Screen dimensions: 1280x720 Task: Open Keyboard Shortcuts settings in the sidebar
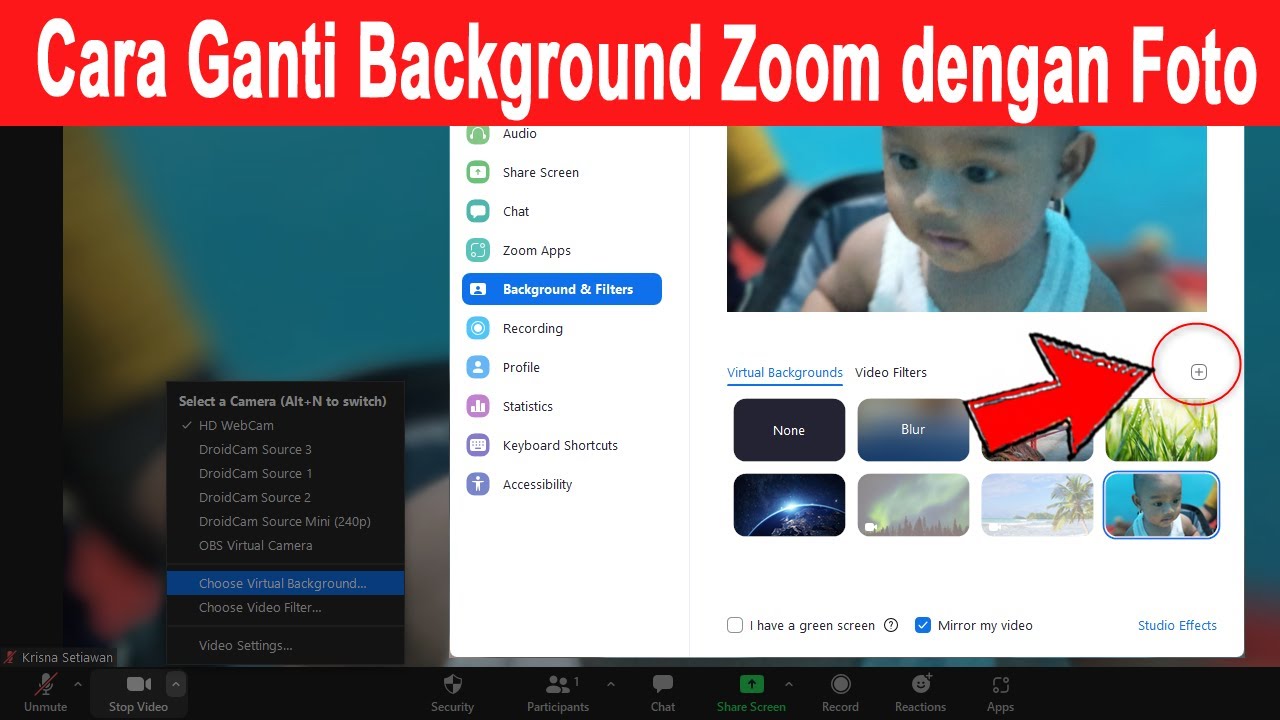click(x=561, y=446)
